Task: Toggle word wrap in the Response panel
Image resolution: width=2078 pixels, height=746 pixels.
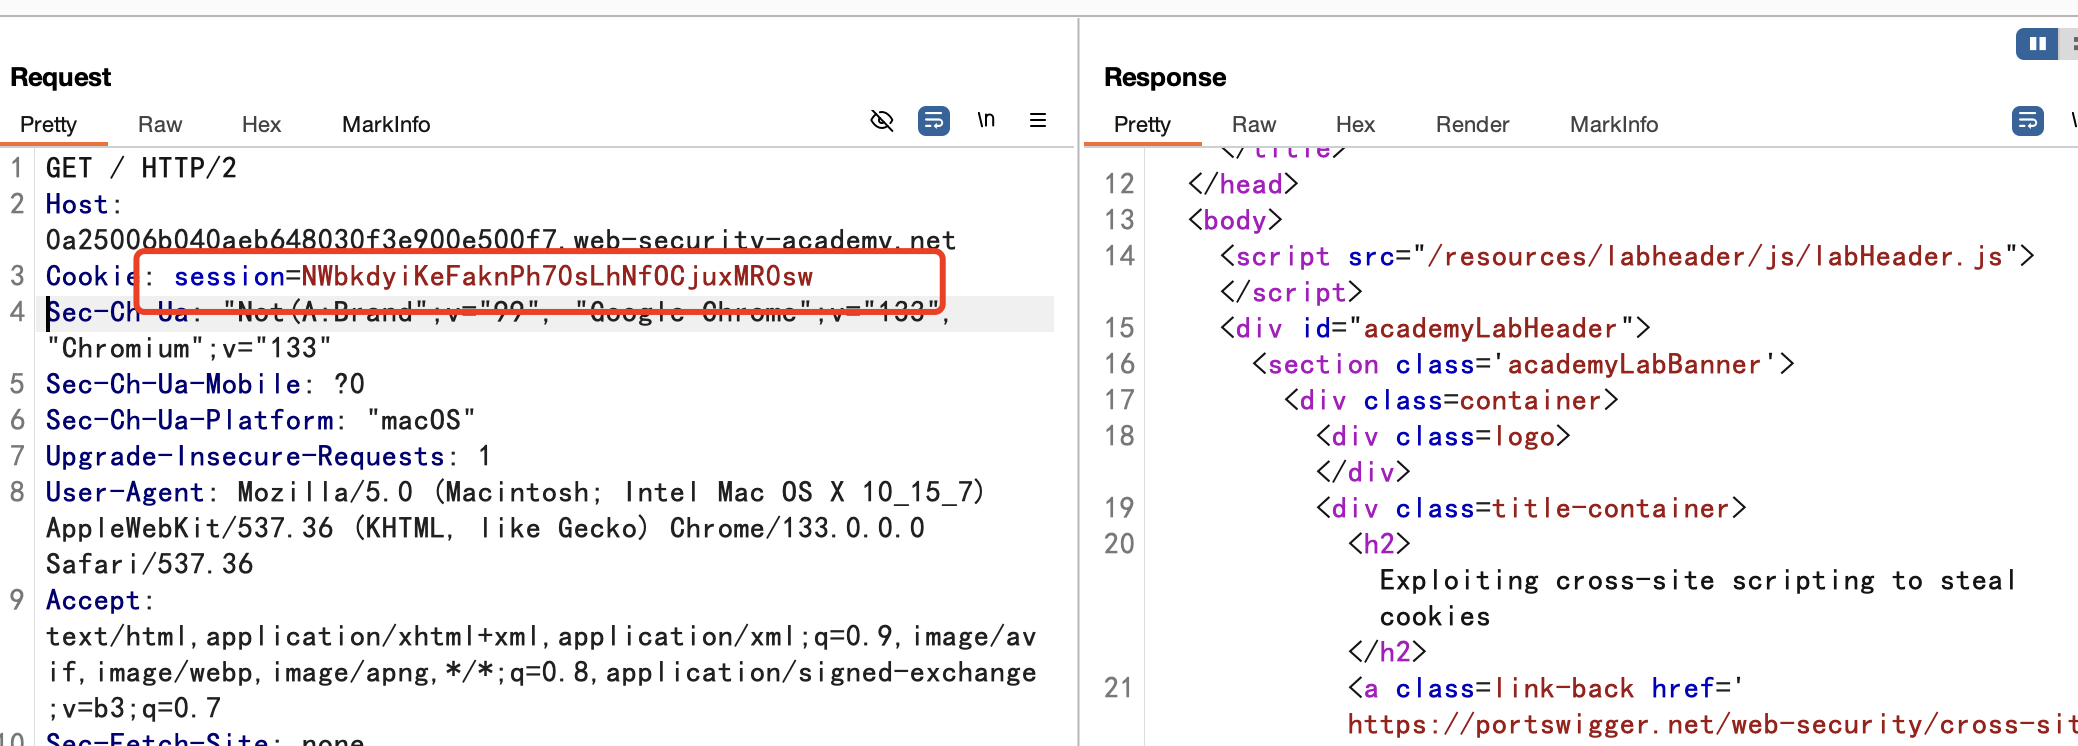Action: coord(2027,121)
